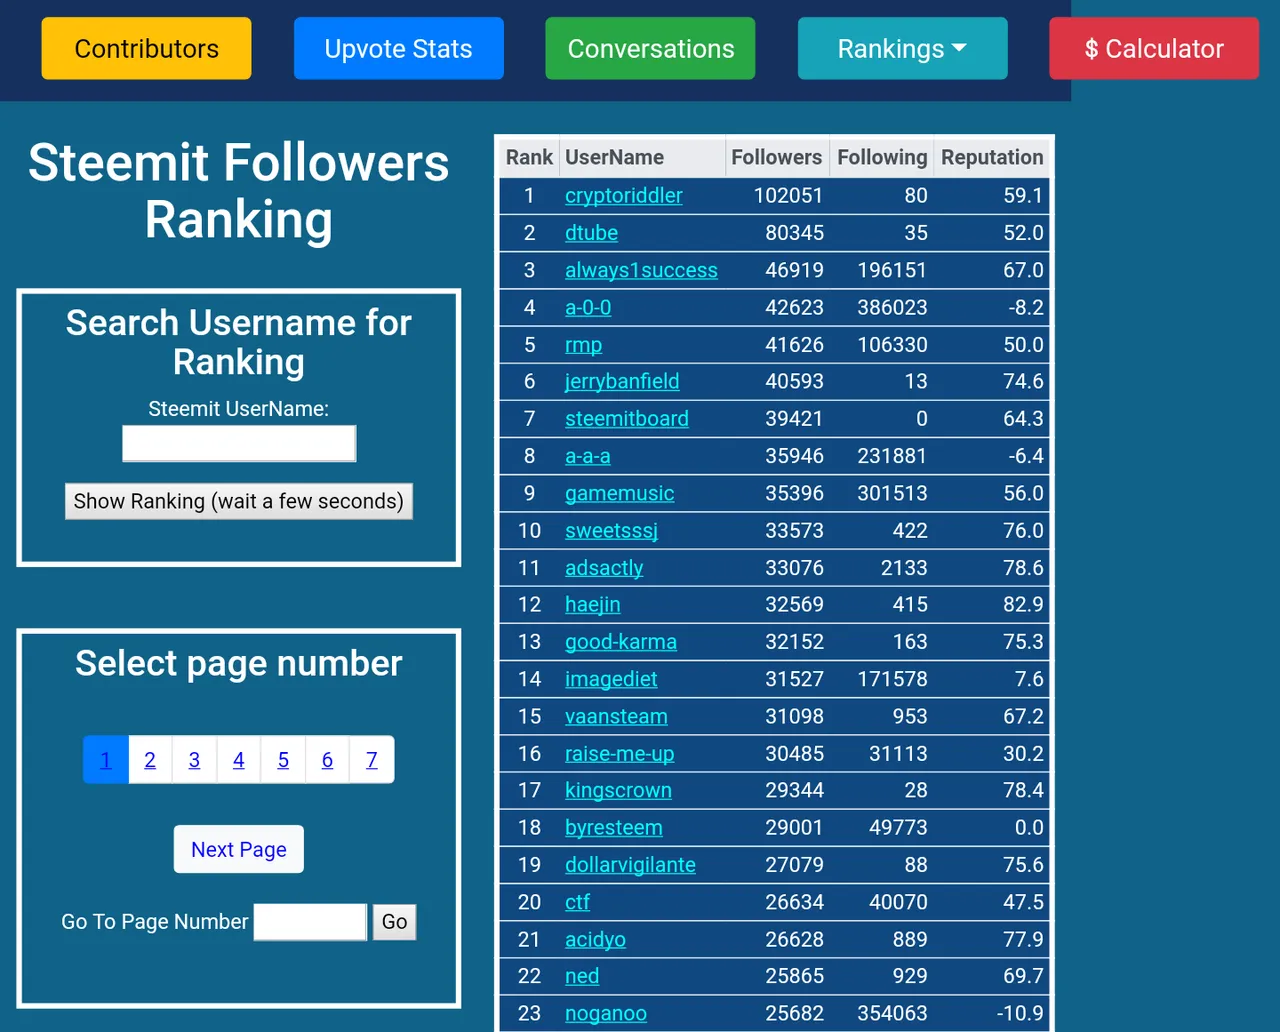
Task: Open the Upvote Stats page
Action: [x=398, y=48]
